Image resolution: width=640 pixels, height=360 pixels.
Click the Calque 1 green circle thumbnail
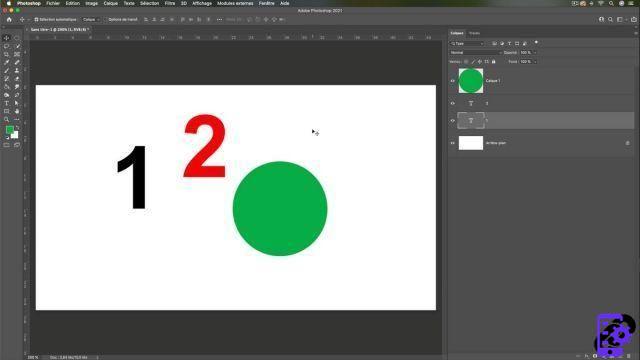click(x=471, y=81)
